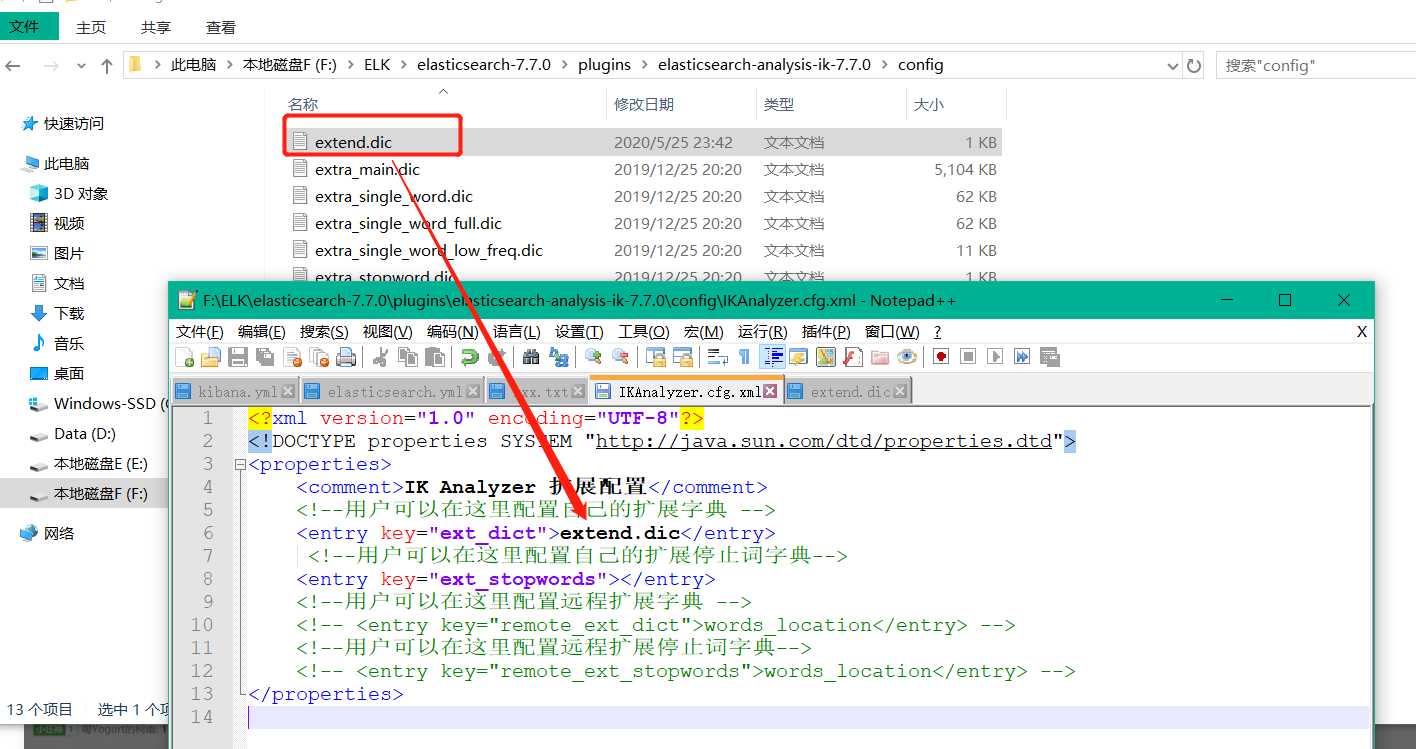This screenshot has width=1416, height=749.
Task: Switch to the kibana.yml tab
Action: (235, 392)
